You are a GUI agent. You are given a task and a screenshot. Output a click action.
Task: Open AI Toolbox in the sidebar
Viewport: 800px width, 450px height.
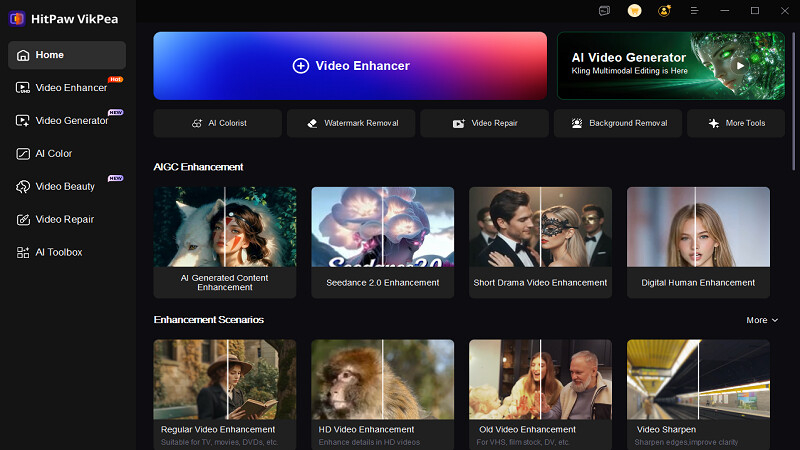click(x=67, y=253)
